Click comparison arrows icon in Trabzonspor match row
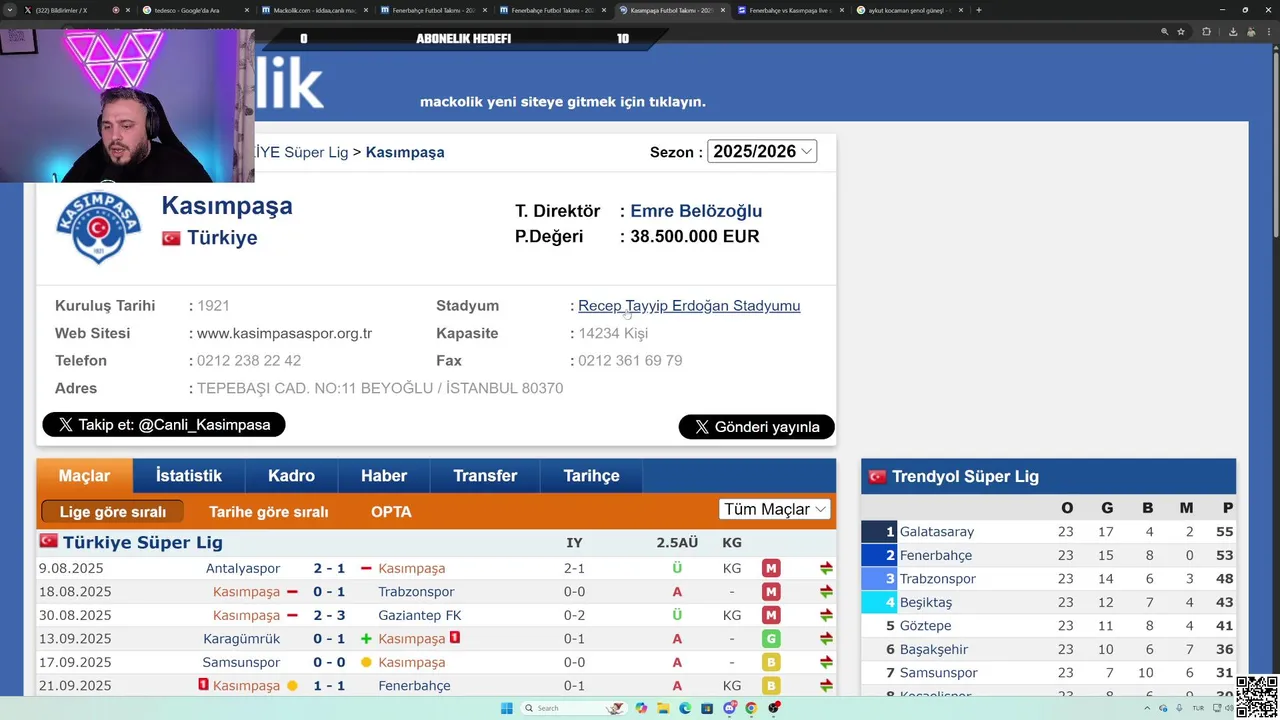This screenshot has width=1280, height=720. coord(826,592)
